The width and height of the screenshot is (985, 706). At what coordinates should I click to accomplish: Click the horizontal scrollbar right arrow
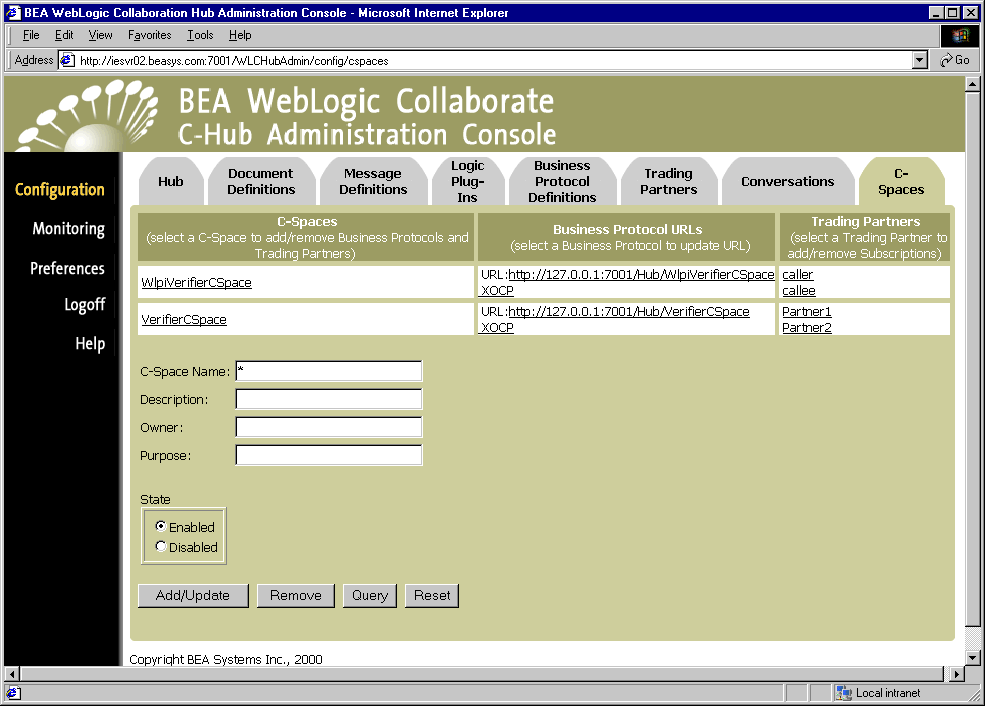[956, 674]
